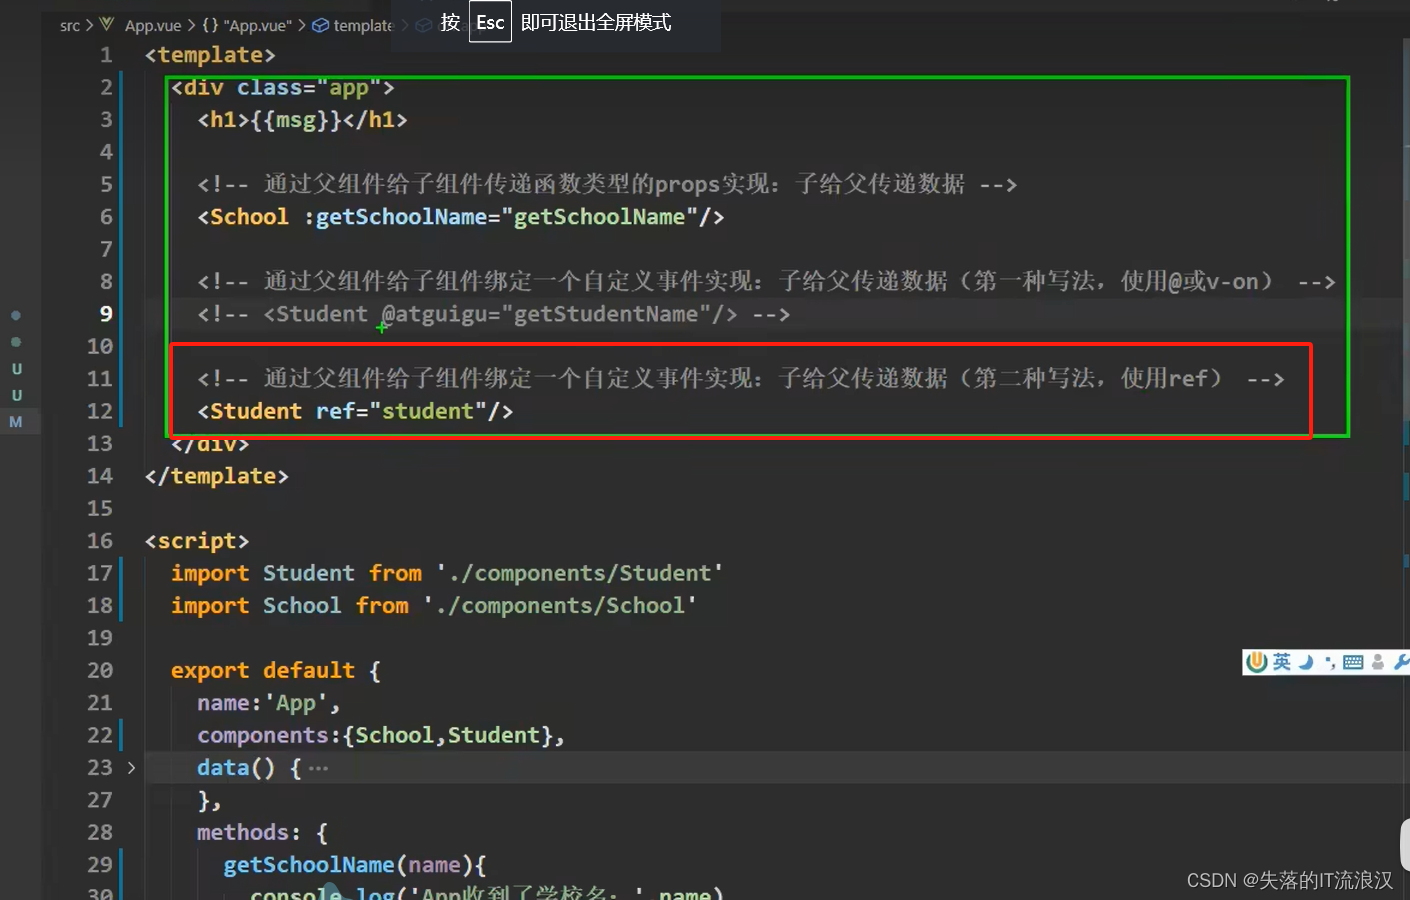Expand the folded data() block arrow
The image size is (1410, 900).
click(131, 768)
